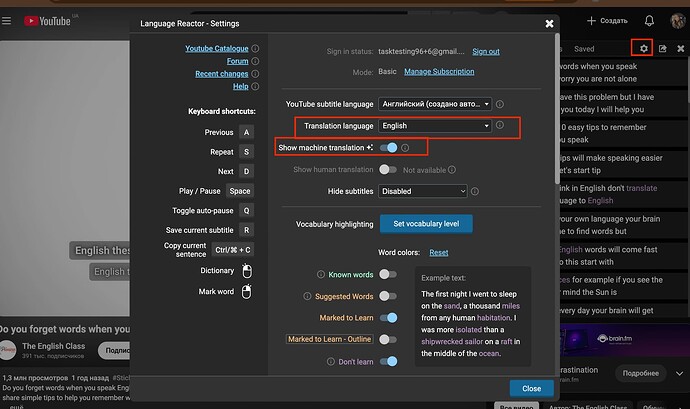Viewport: 690px width, 409px height.
Task: Expand YouTube subtitle language dropdown
Action: 435,103
